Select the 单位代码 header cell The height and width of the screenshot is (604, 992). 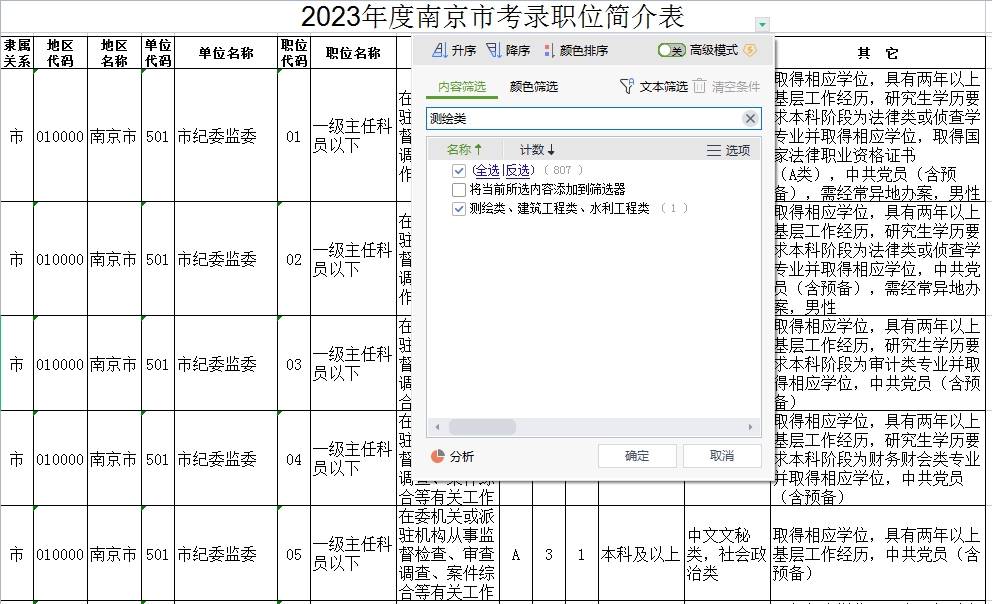click(158, 52)
